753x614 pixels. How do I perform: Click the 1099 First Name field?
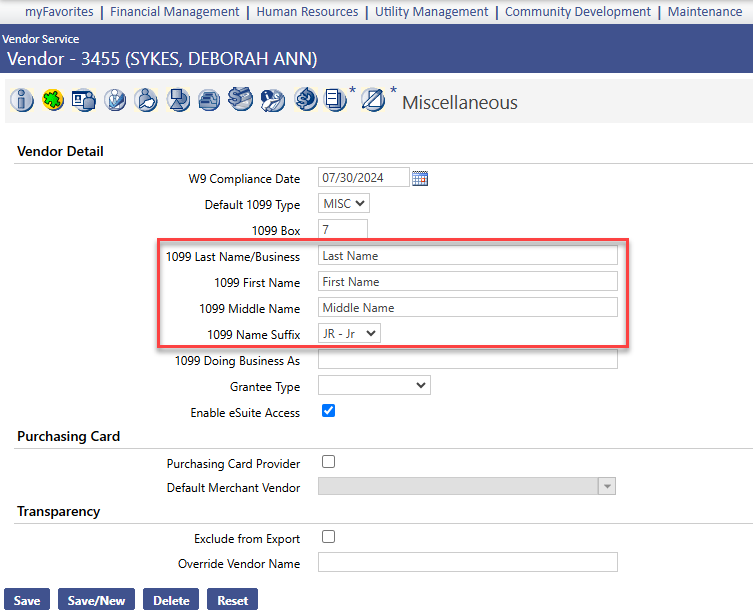(468, 281)
